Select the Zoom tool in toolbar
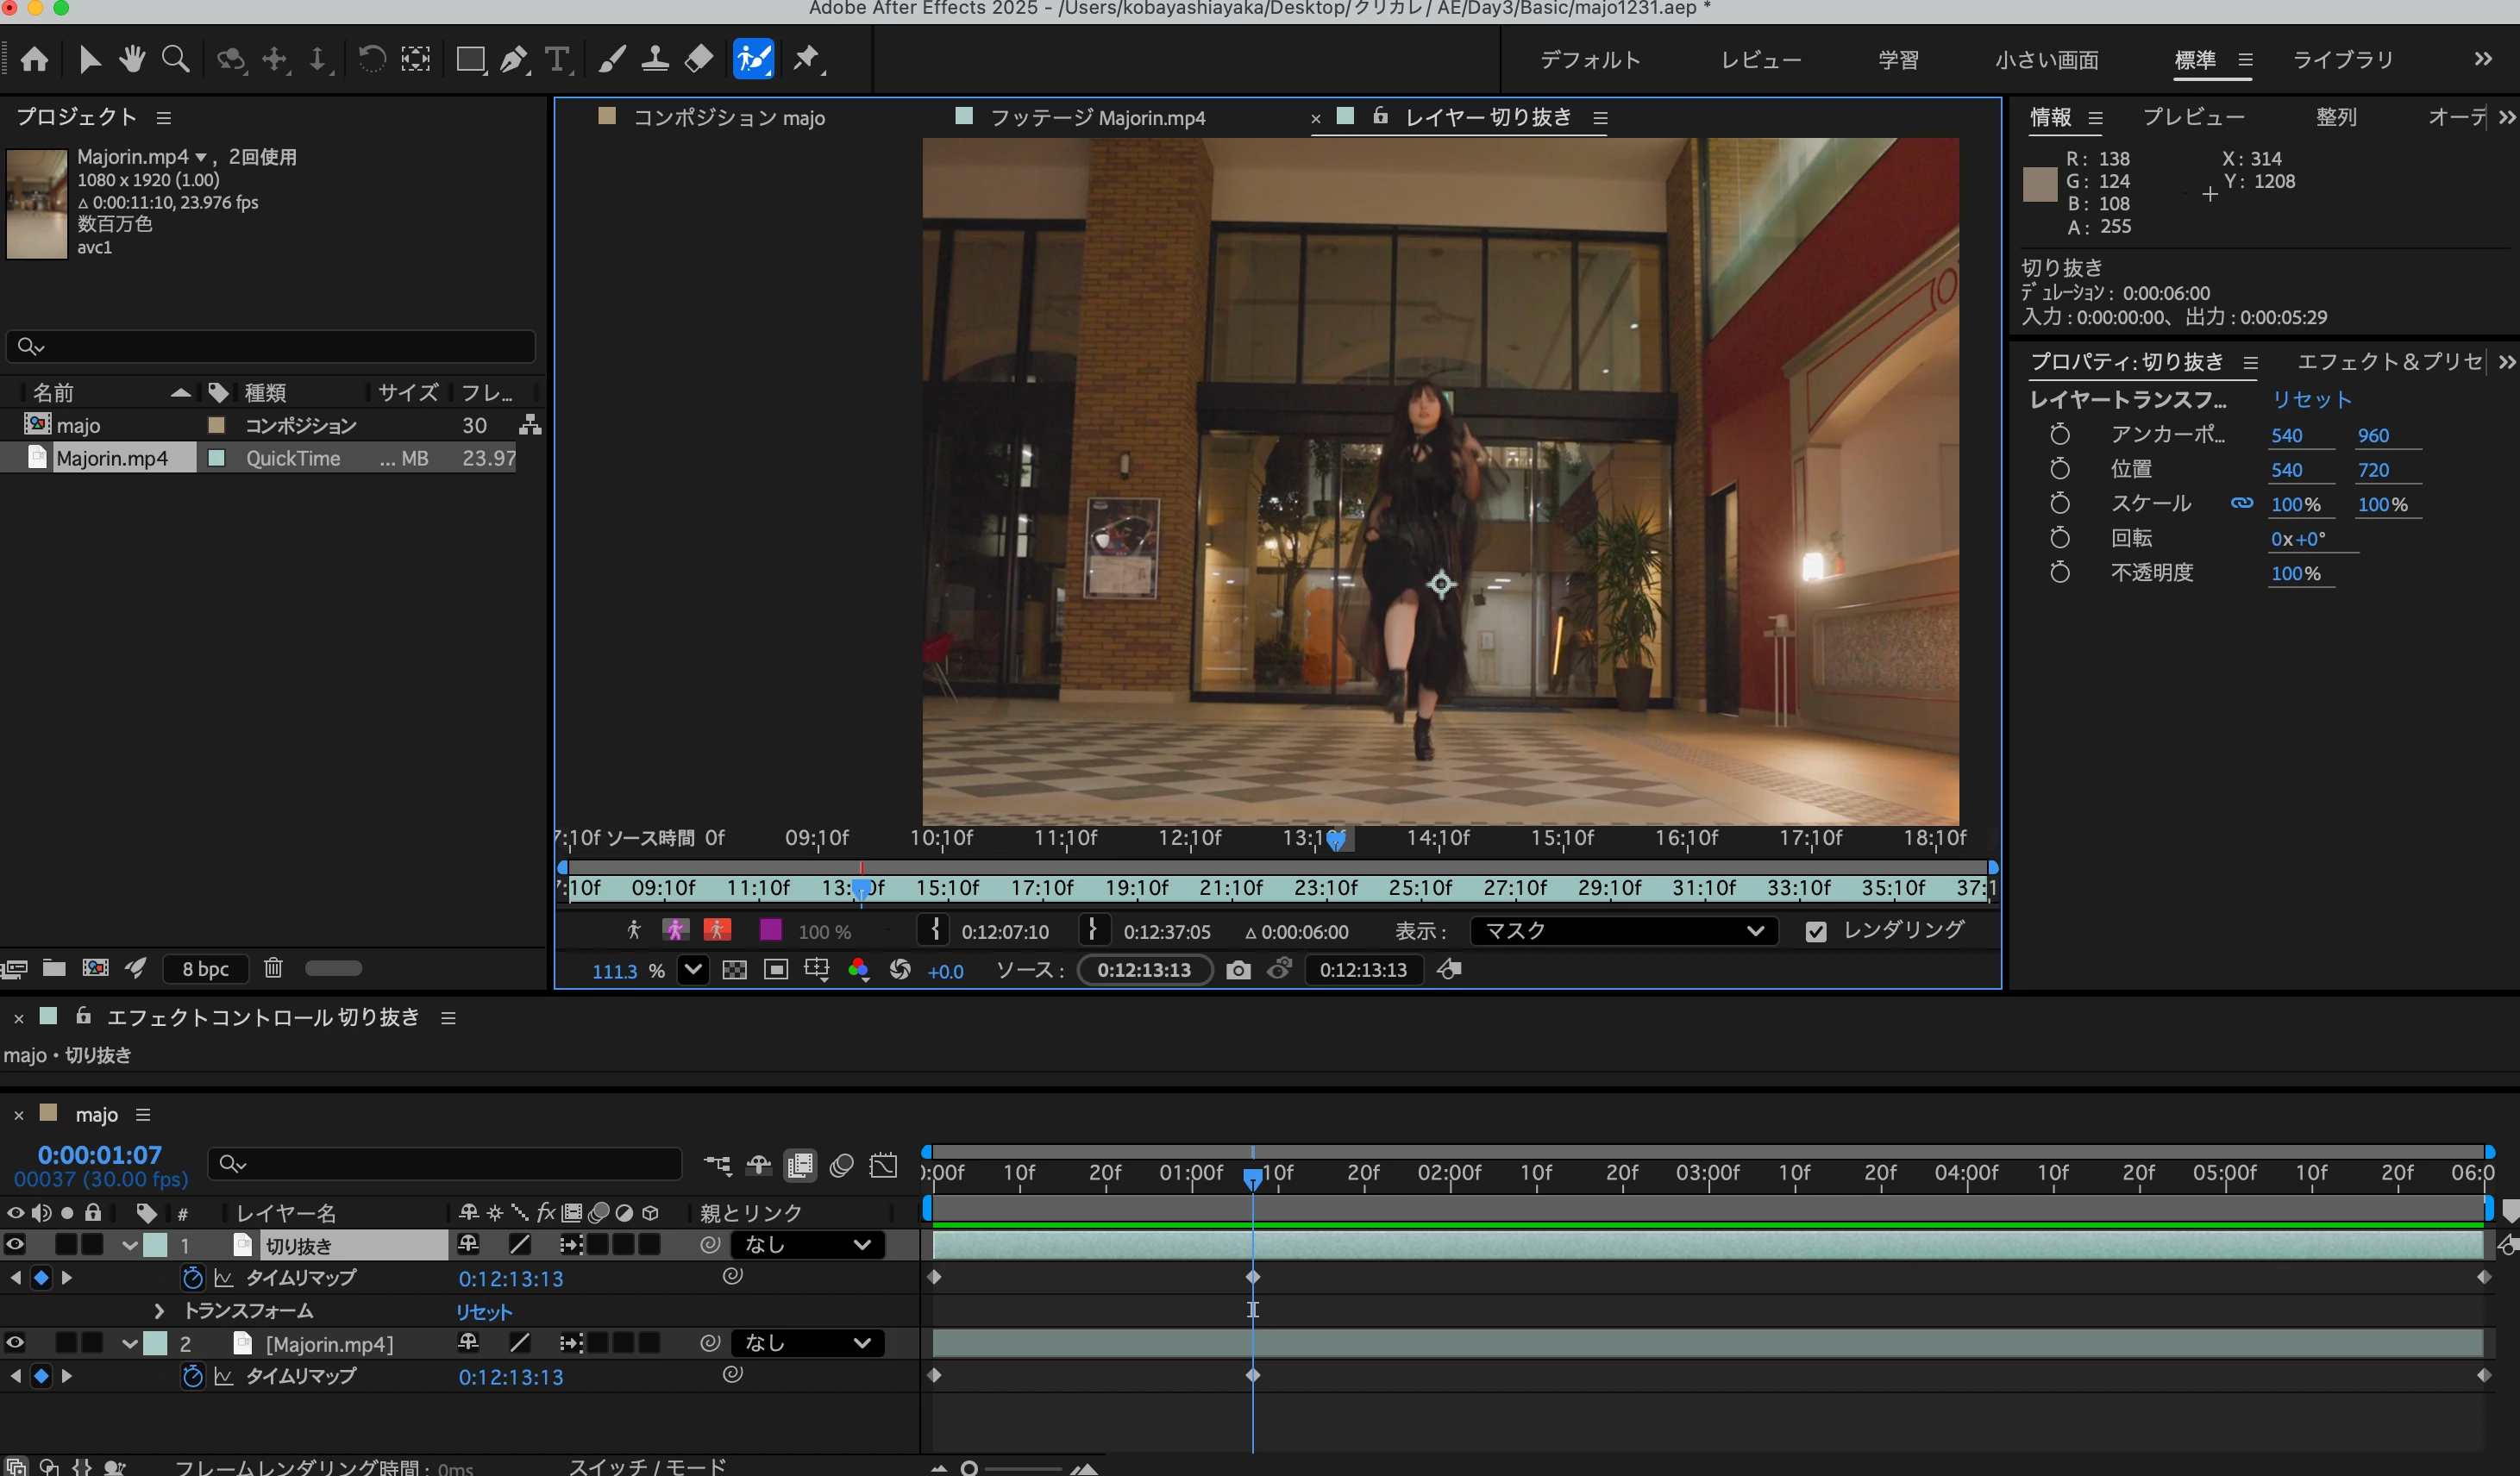2520x1476 pixels. click(176, 59)
